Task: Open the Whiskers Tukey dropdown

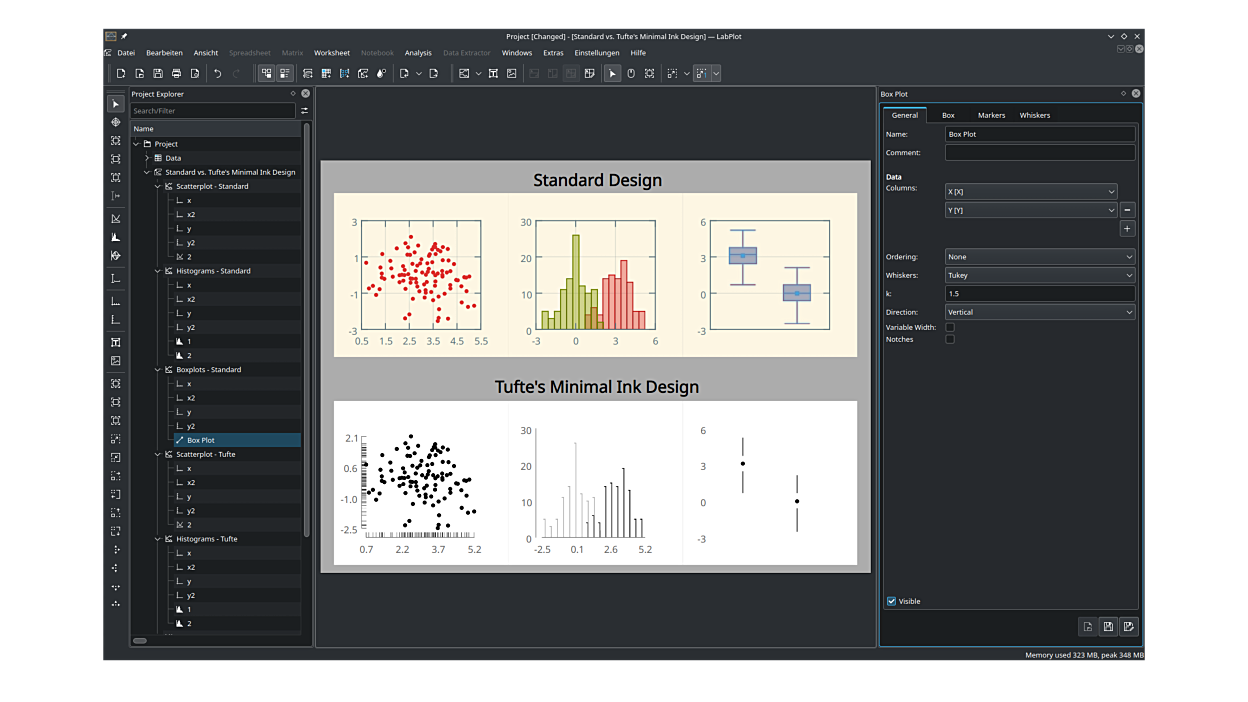Action: point(1040,275)
